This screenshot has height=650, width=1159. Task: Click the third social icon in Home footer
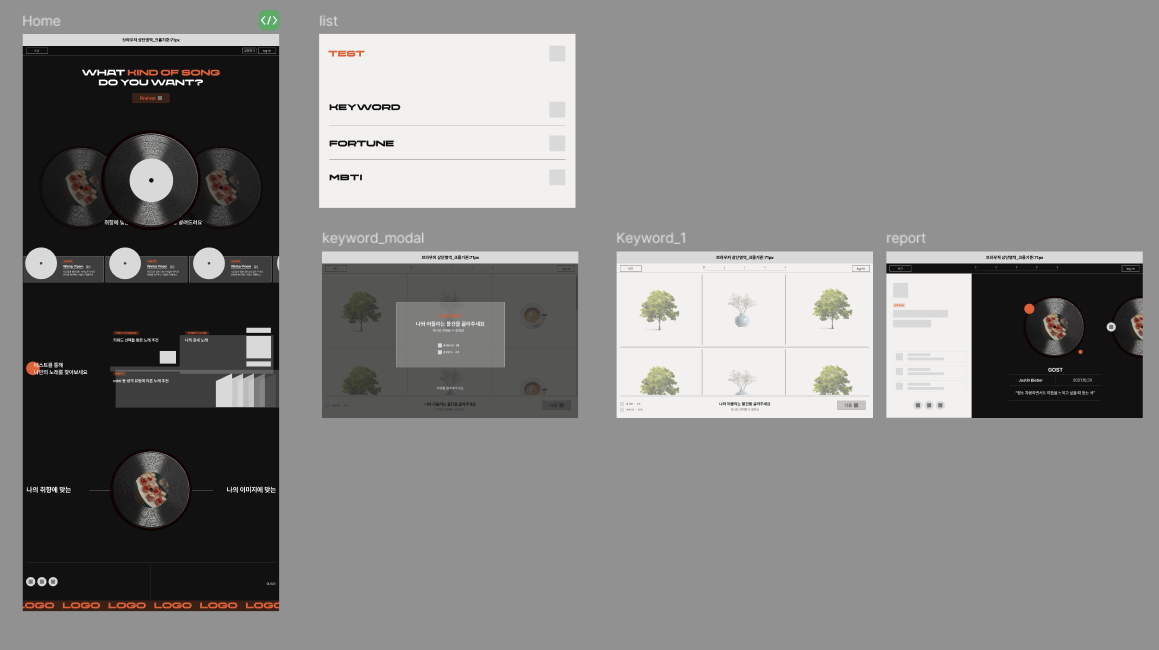point(52,582)
